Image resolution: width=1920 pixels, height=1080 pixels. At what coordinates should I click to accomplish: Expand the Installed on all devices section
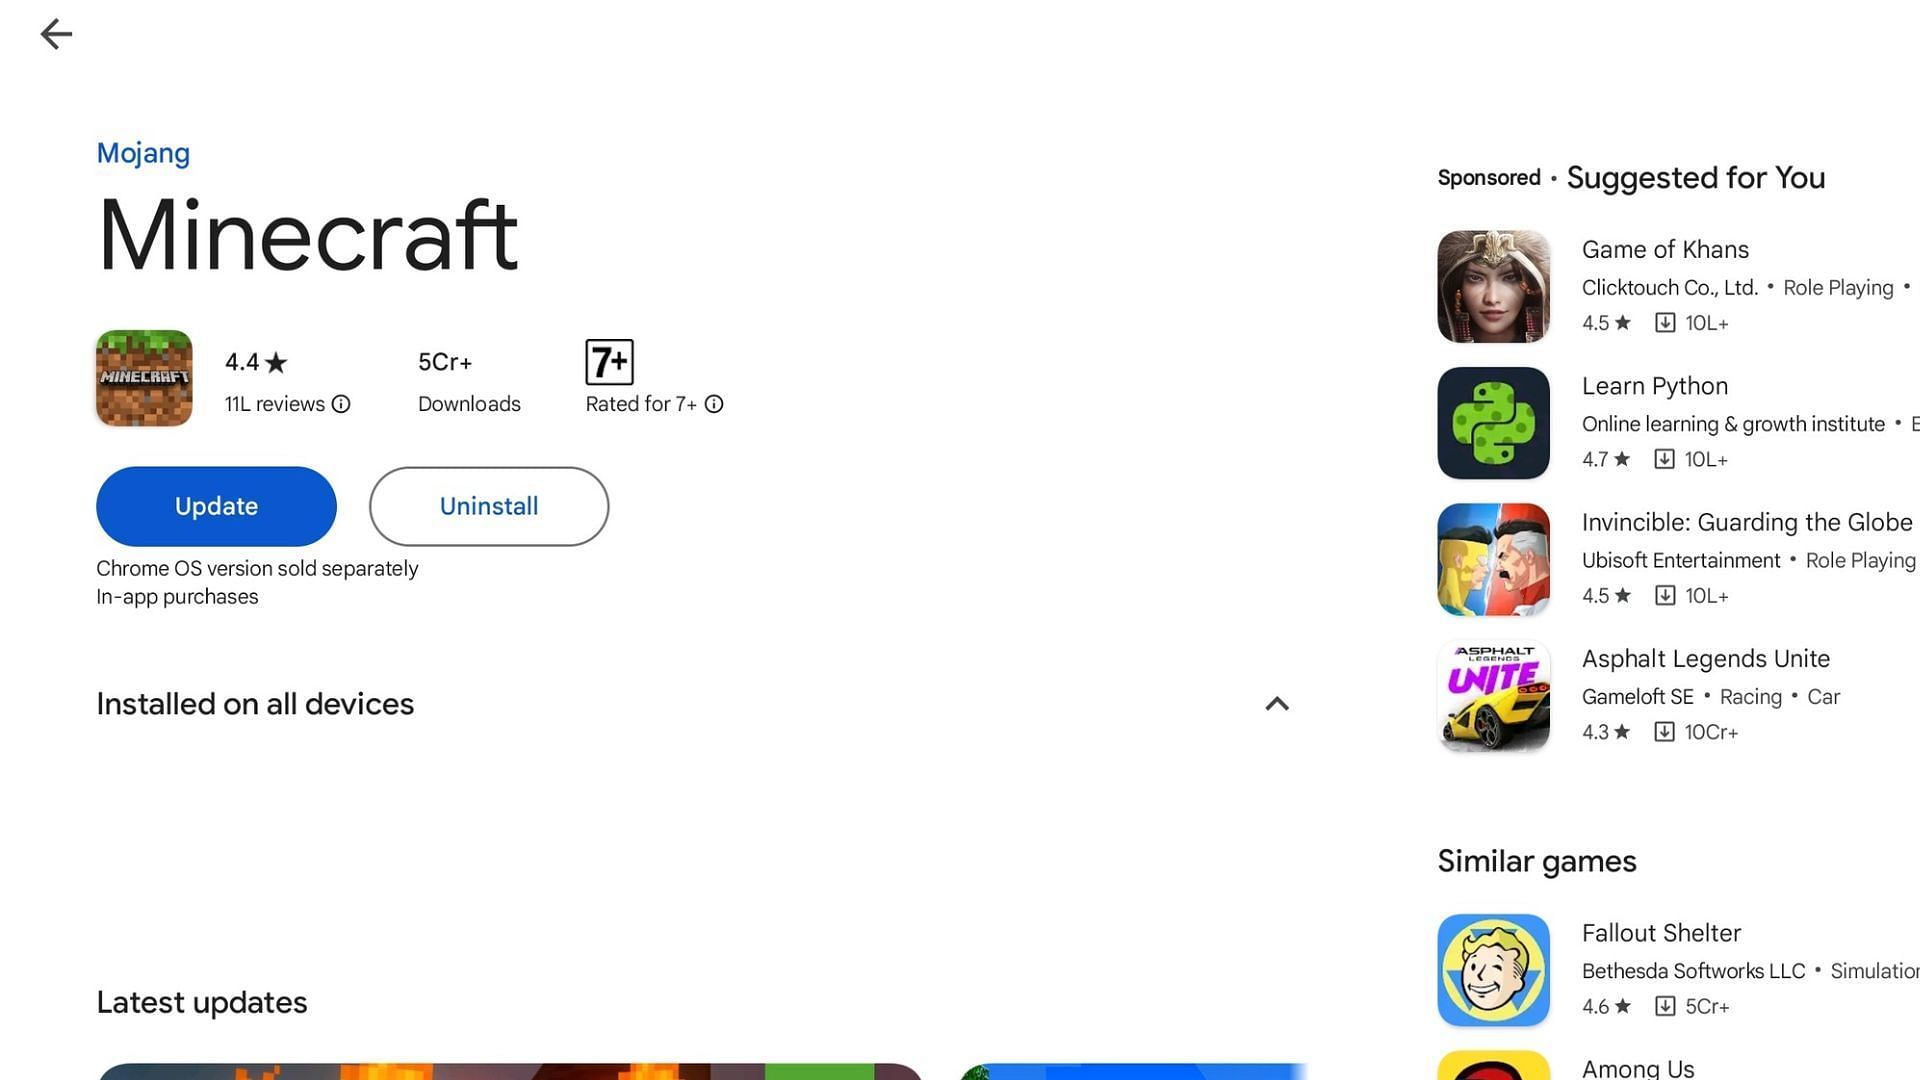(1278, 704)
